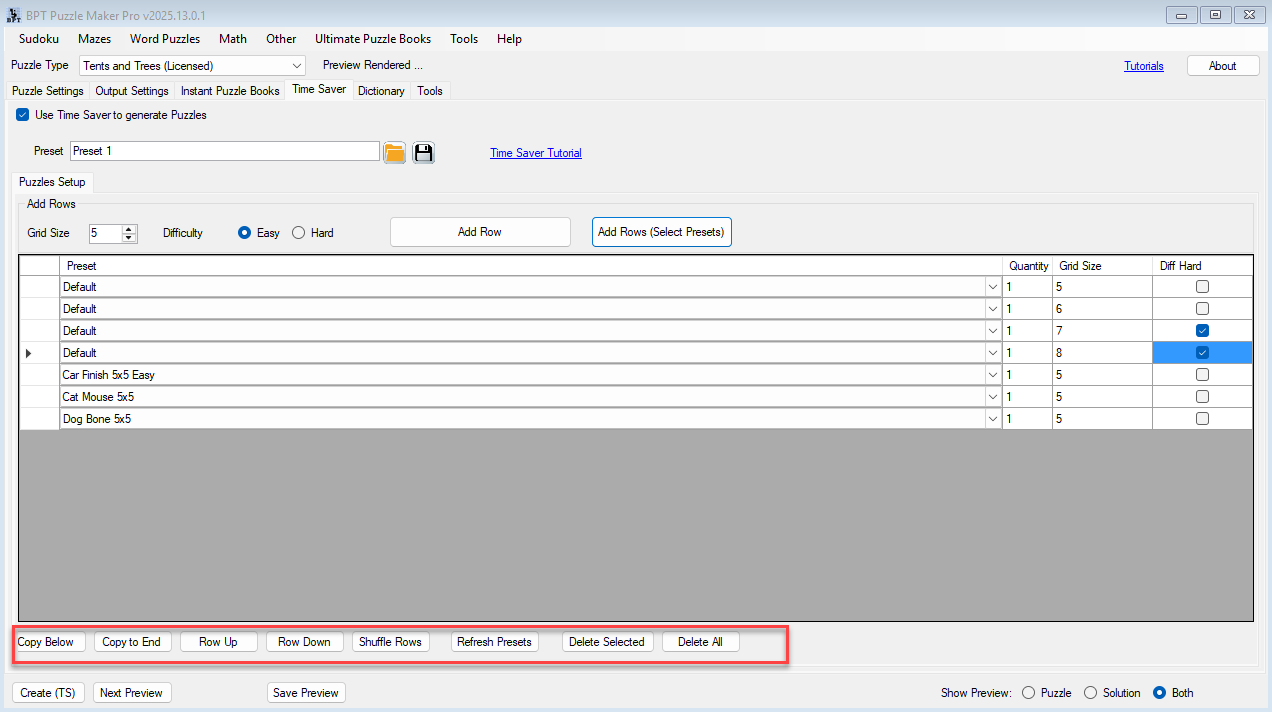Toggle Use Time Saver to generate Puzzles
The image size is (1272, 712).
coord(22,115)
